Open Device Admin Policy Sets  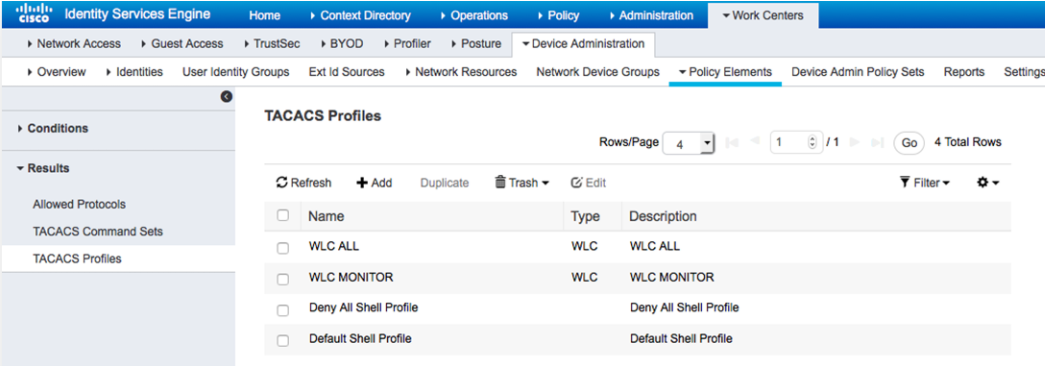tap(858, 71)
